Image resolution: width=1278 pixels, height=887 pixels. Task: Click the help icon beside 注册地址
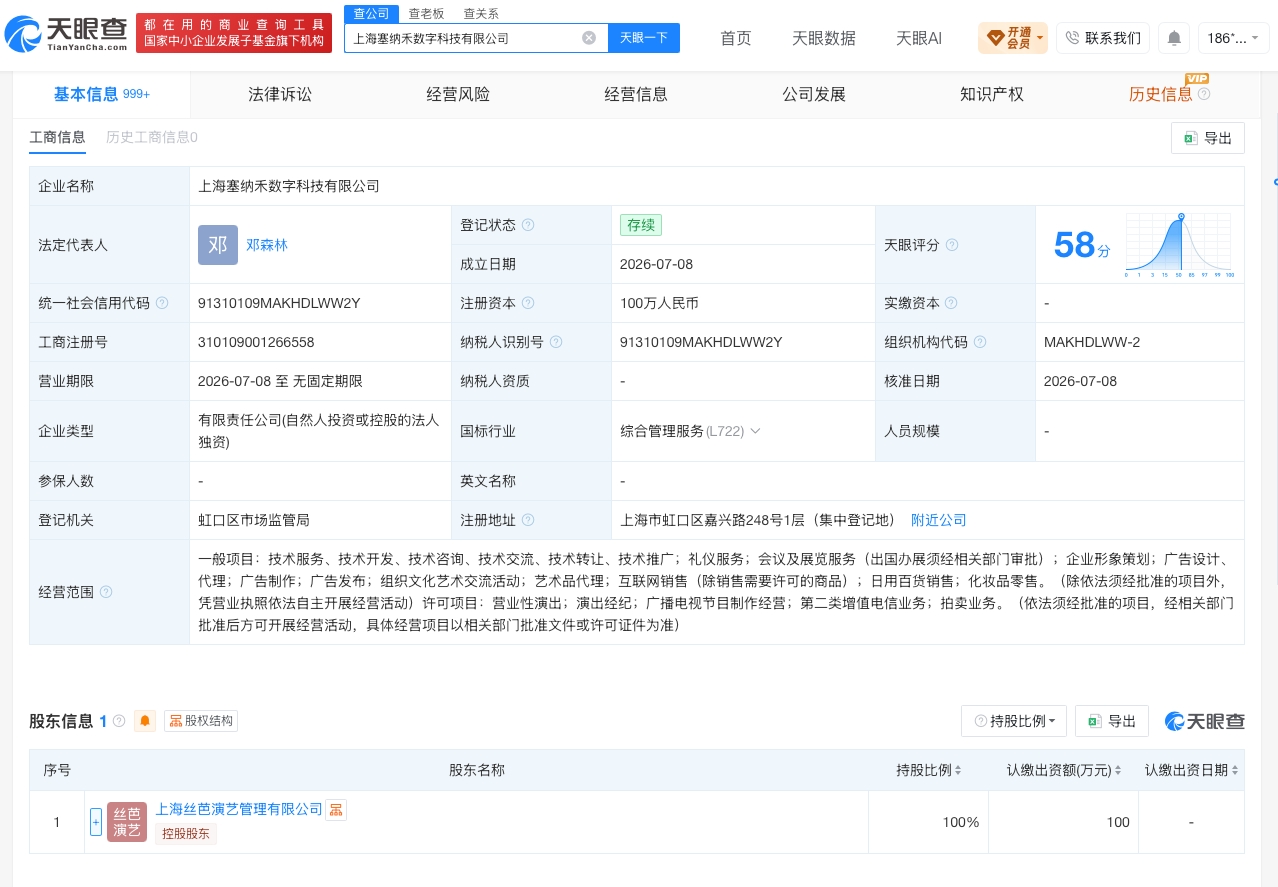(528, 520)
